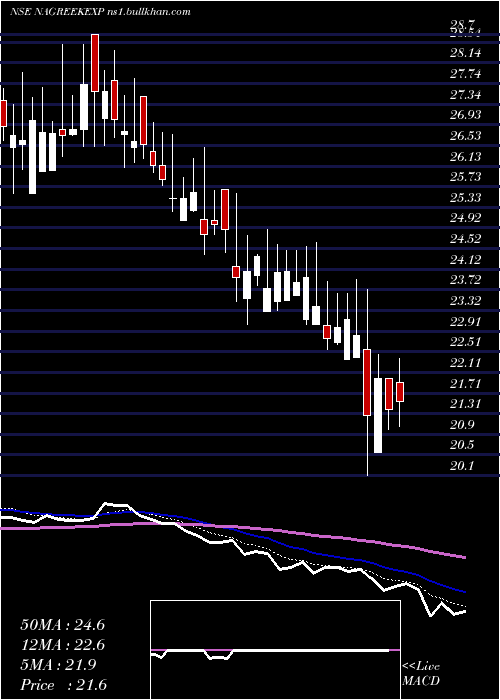Click the 24.52 price axis label
500x700 pixels.
point(466,238)
